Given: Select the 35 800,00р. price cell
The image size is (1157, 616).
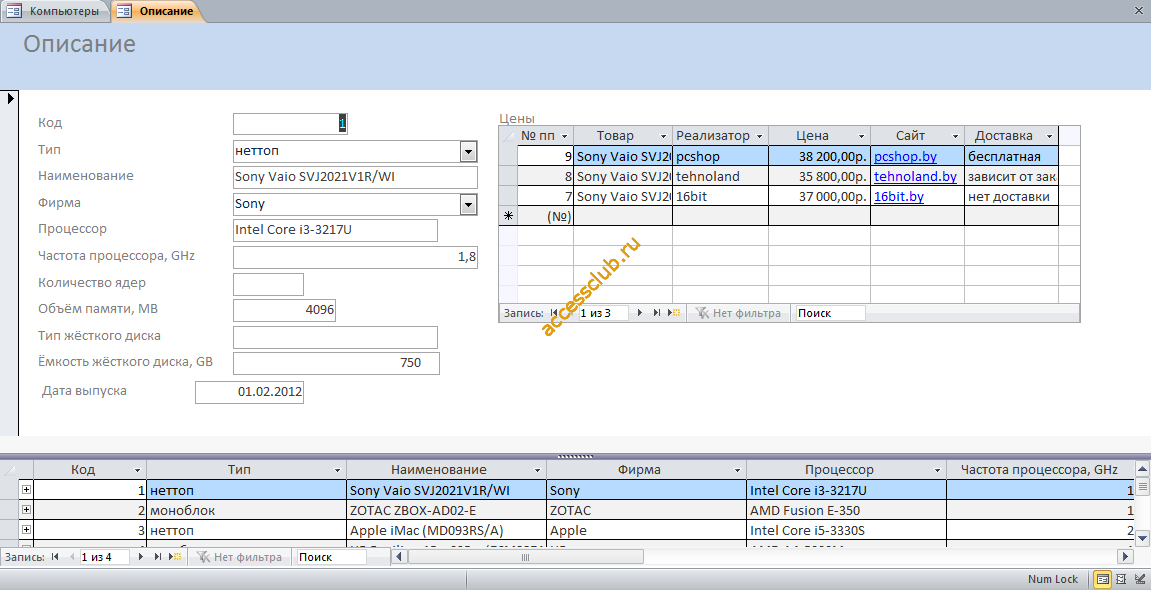Looking at the screenshot, I should click(820, 176).
